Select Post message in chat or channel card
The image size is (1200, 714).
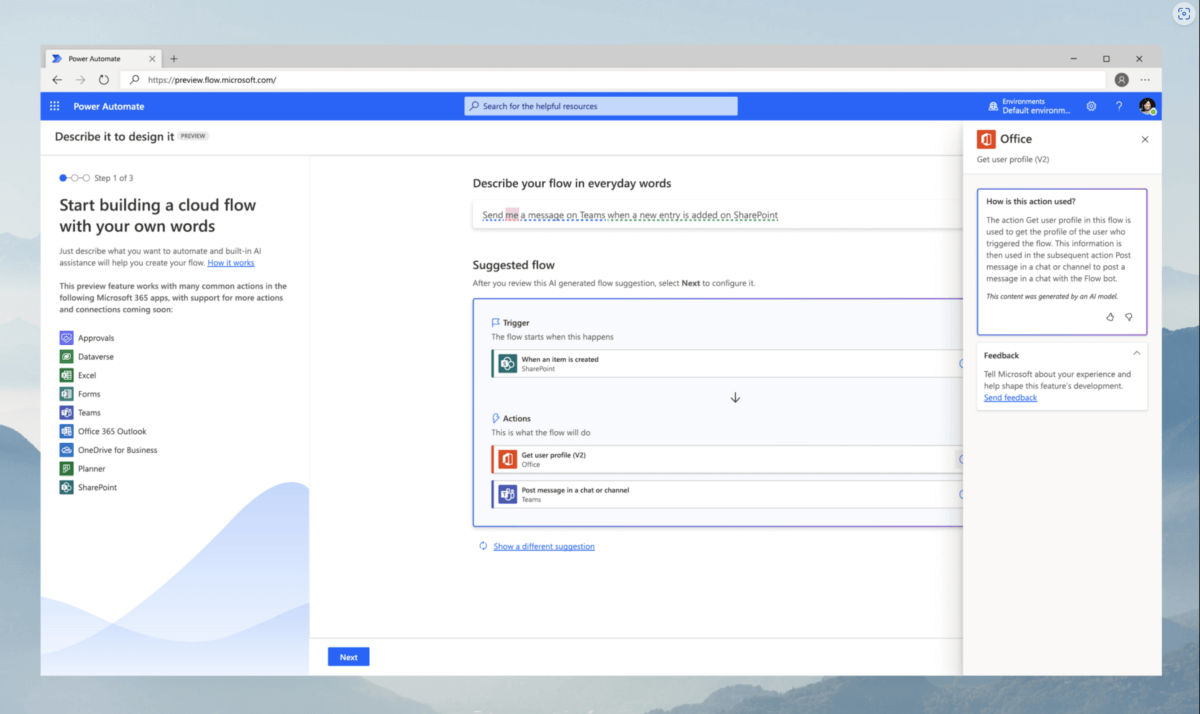click(727, 495)
